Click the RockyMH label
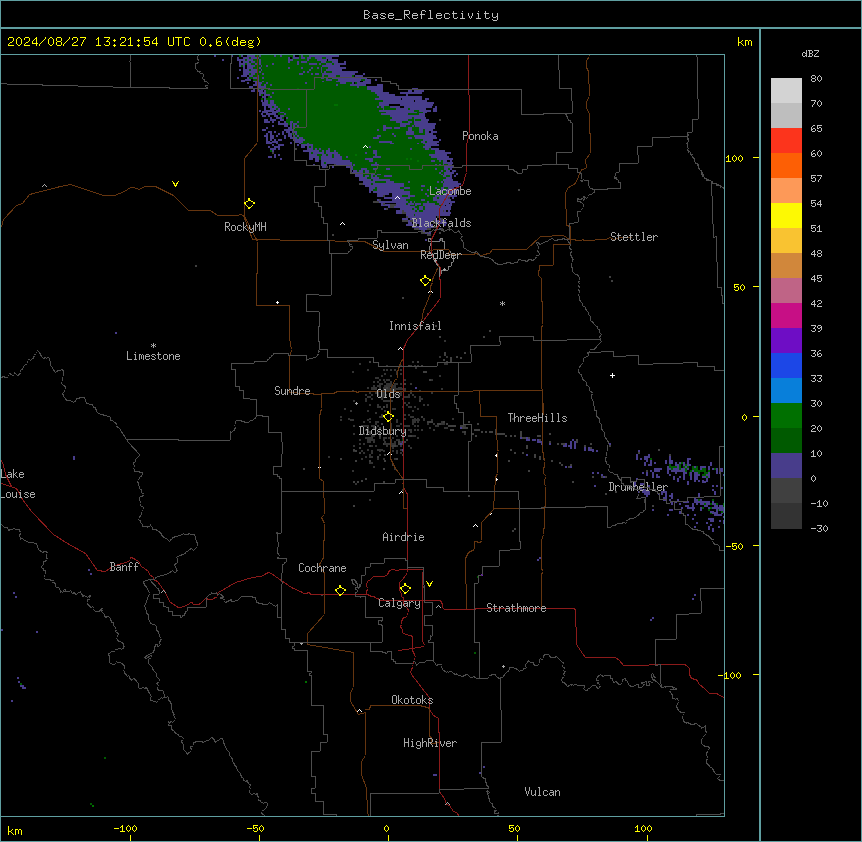The image size is (862, 842). (x=245, y=227)
